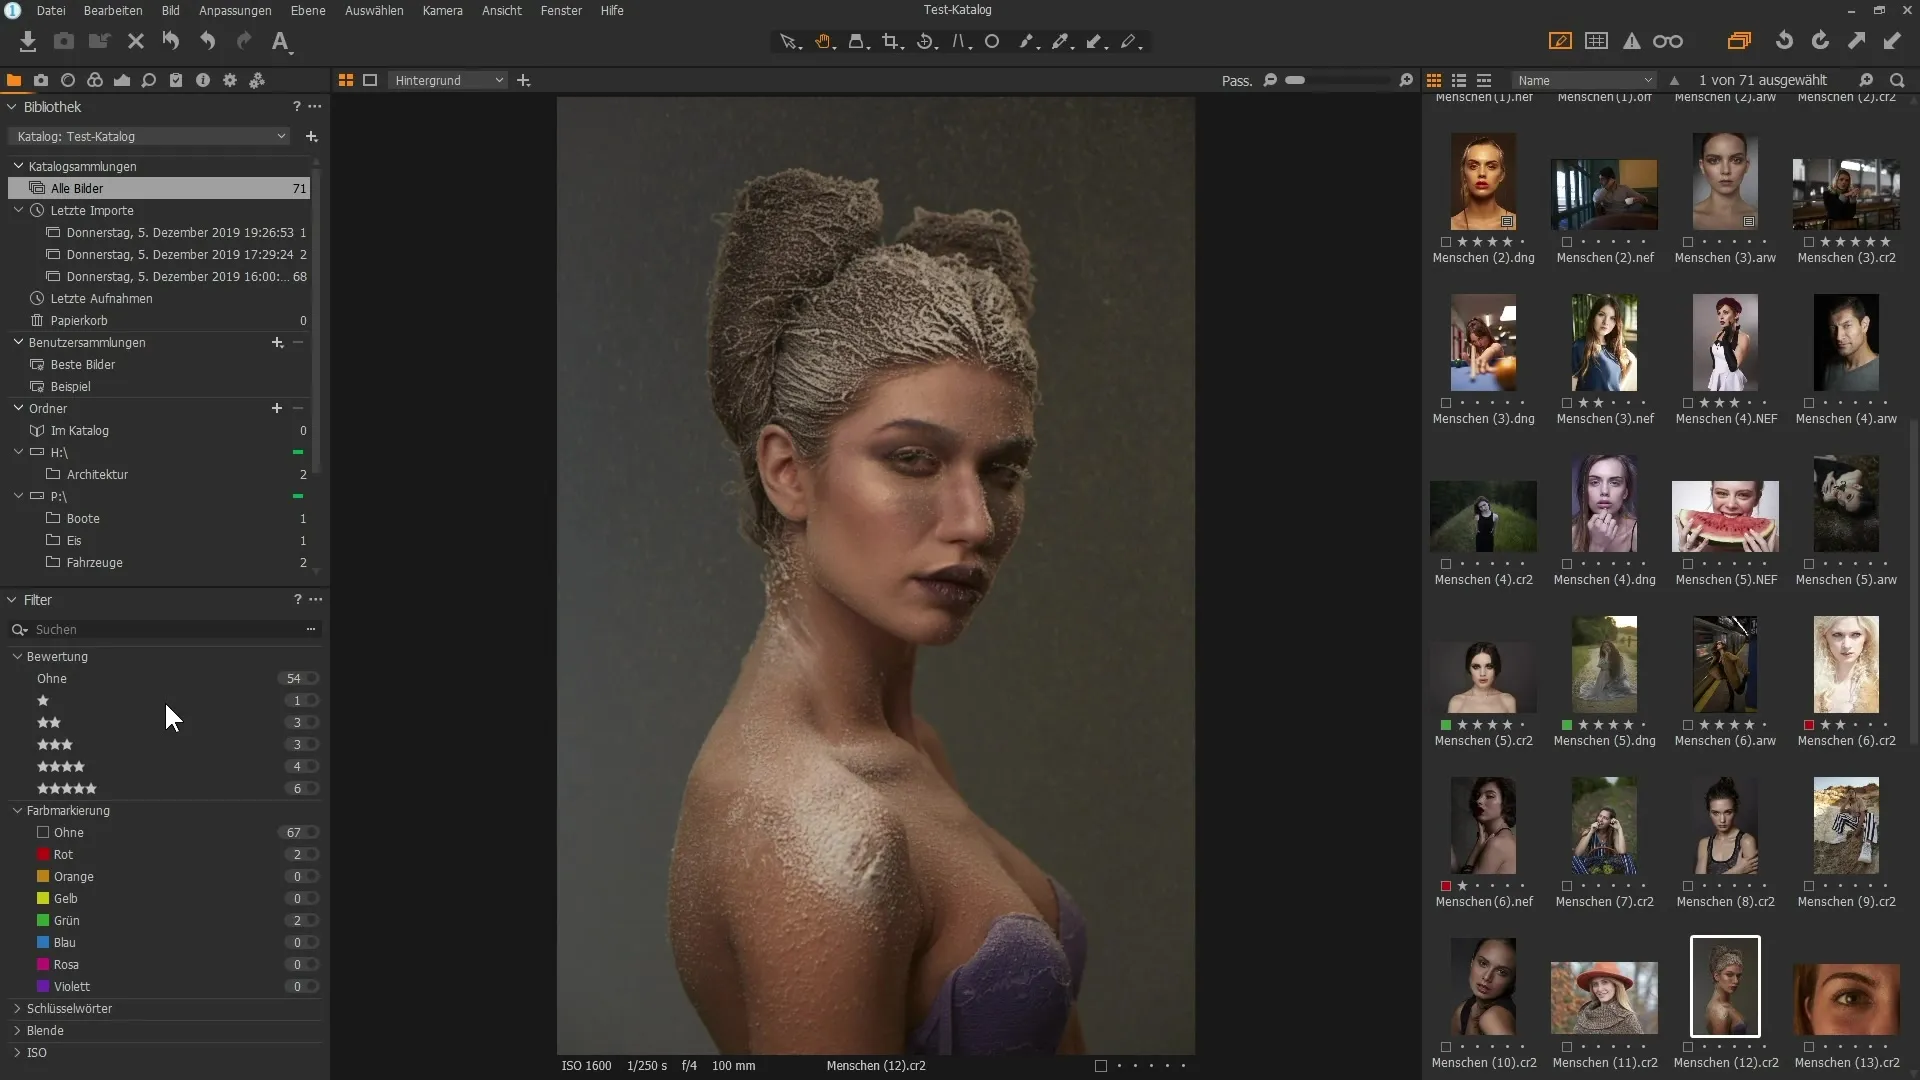The width and height of the screenshot is (1920, 1080).
Task: Open the Datei menu
Action: tap(51, 10)
